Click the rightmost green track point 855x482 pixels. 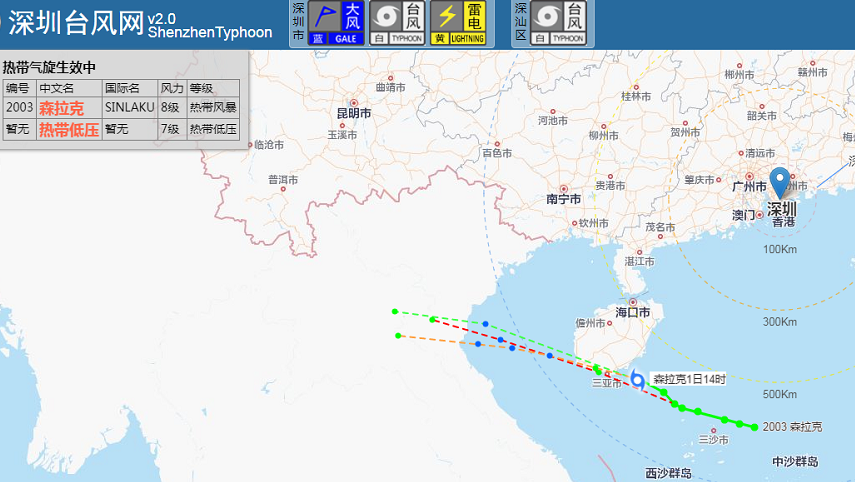[753, 427]
